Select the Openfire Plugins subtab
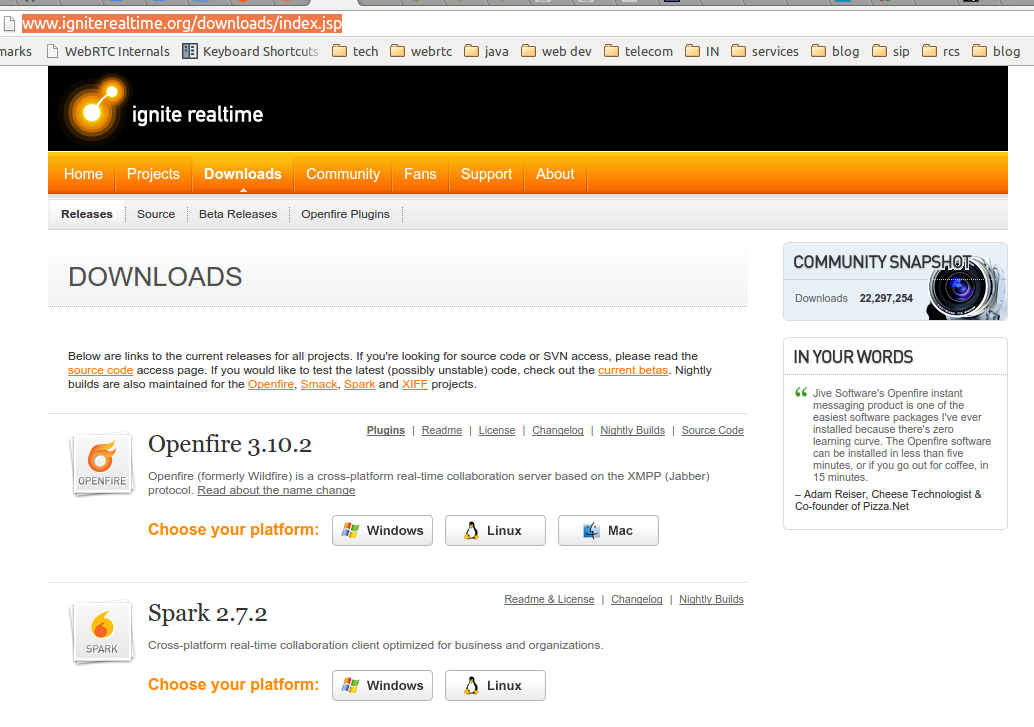 coord(345,214)
